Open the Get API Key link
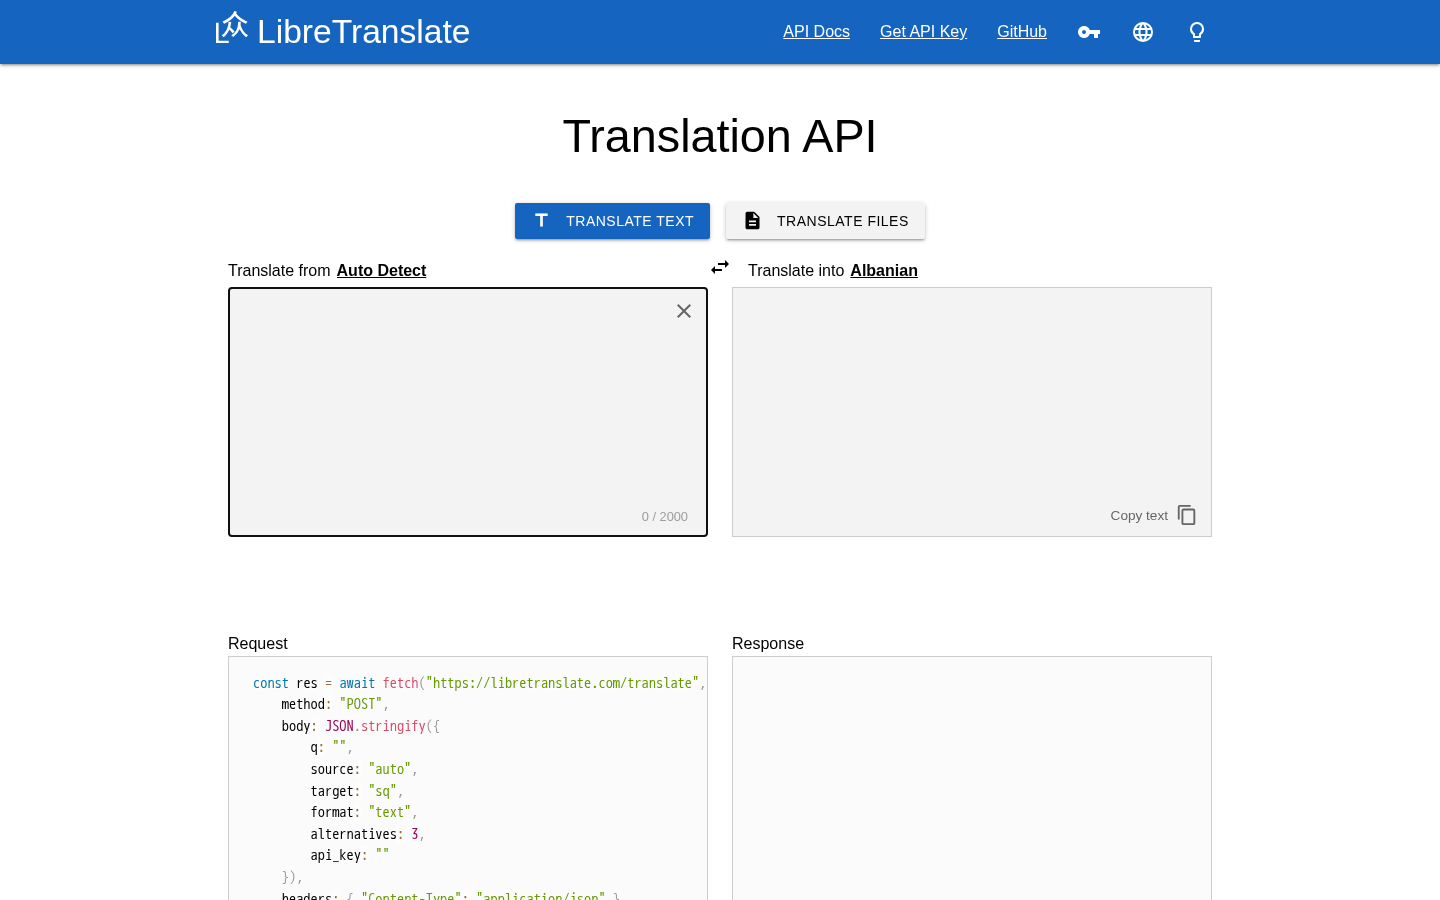This screenshot has width=1440, height=900. [923, 32]
